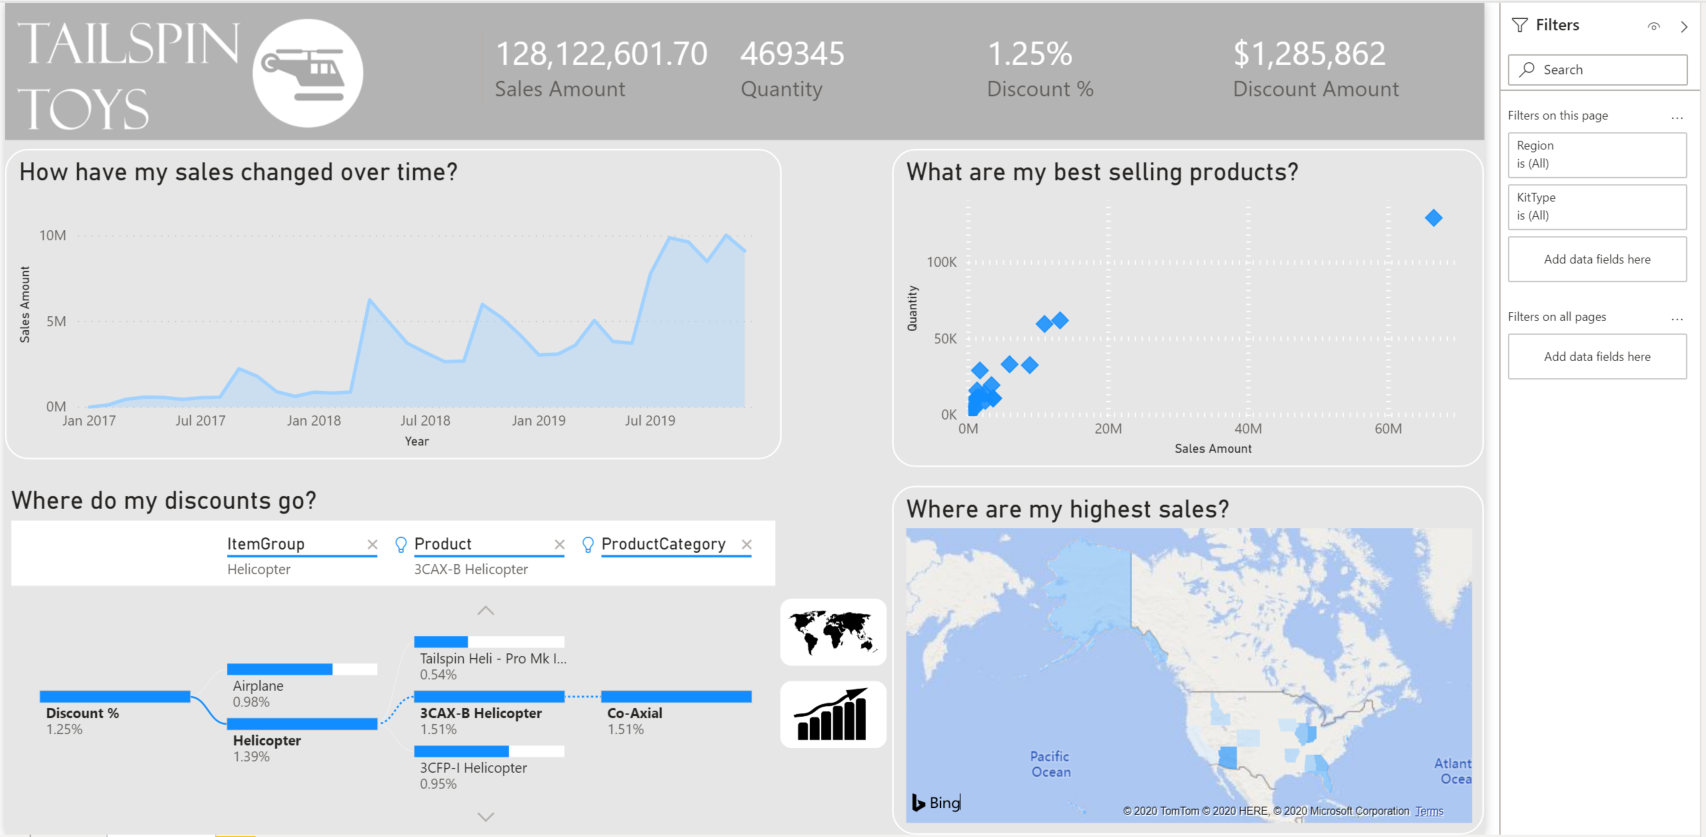Screen dimensions: 1706x837
Task: Click the Tailspin Toys helicopter logo
Action: pos(308,73)
